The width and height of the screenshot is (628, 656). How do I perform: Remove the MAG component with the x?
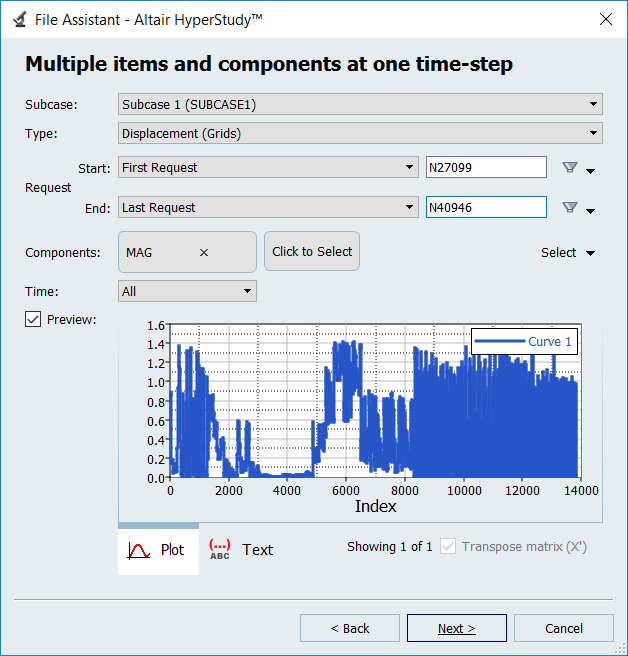(204, 253)
